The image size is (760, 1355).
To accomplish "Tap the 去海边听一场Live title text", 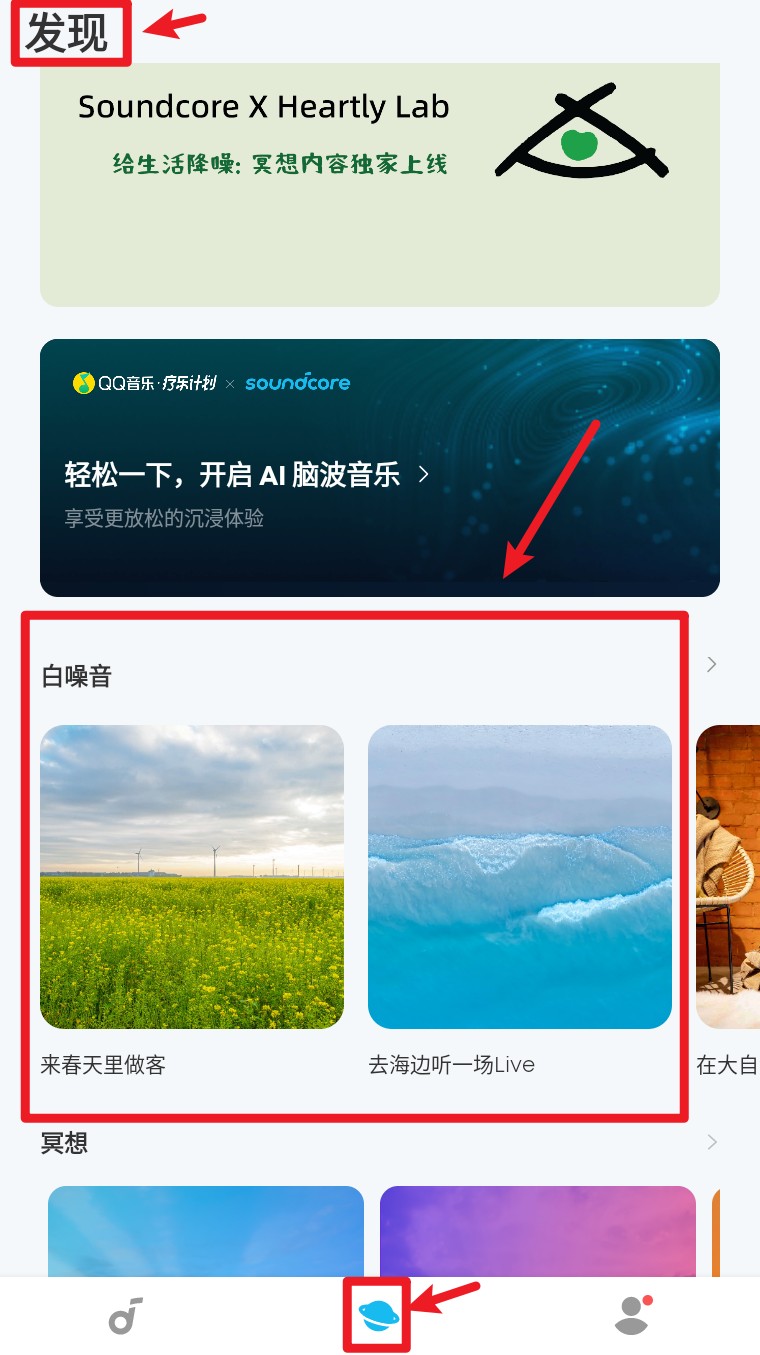I will pos(452,1065).
